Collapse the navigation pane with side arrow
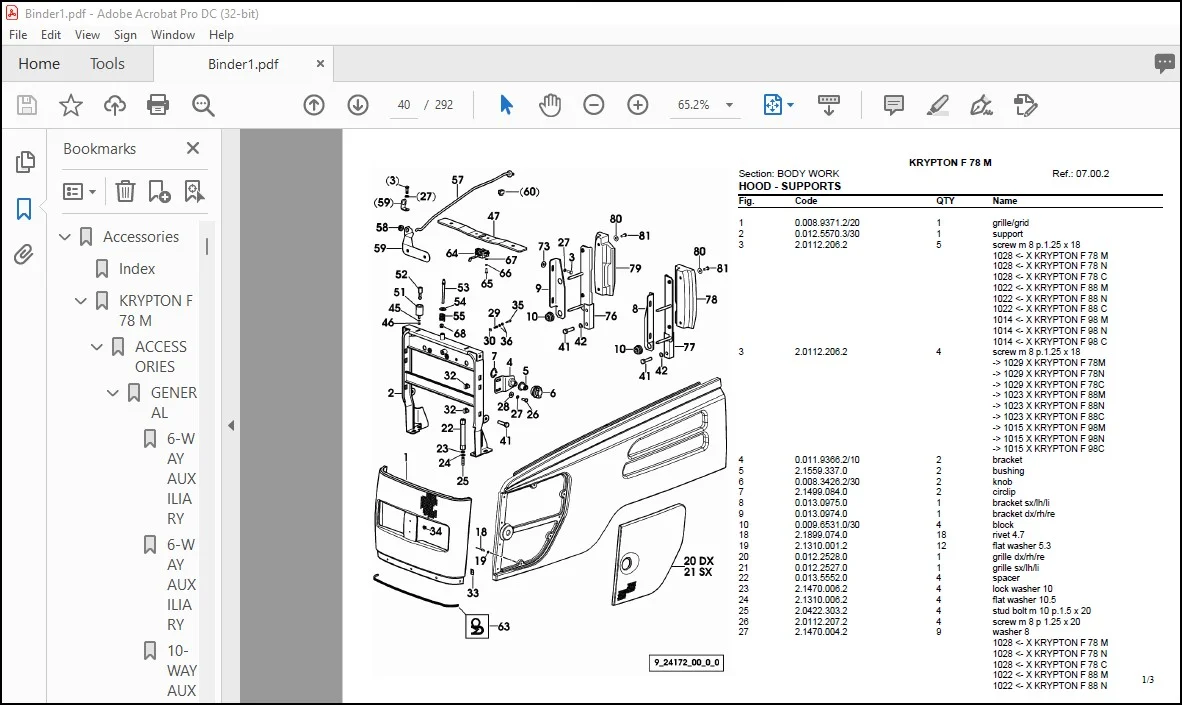This screenshot has height=705, width=1182. [231, 425]
